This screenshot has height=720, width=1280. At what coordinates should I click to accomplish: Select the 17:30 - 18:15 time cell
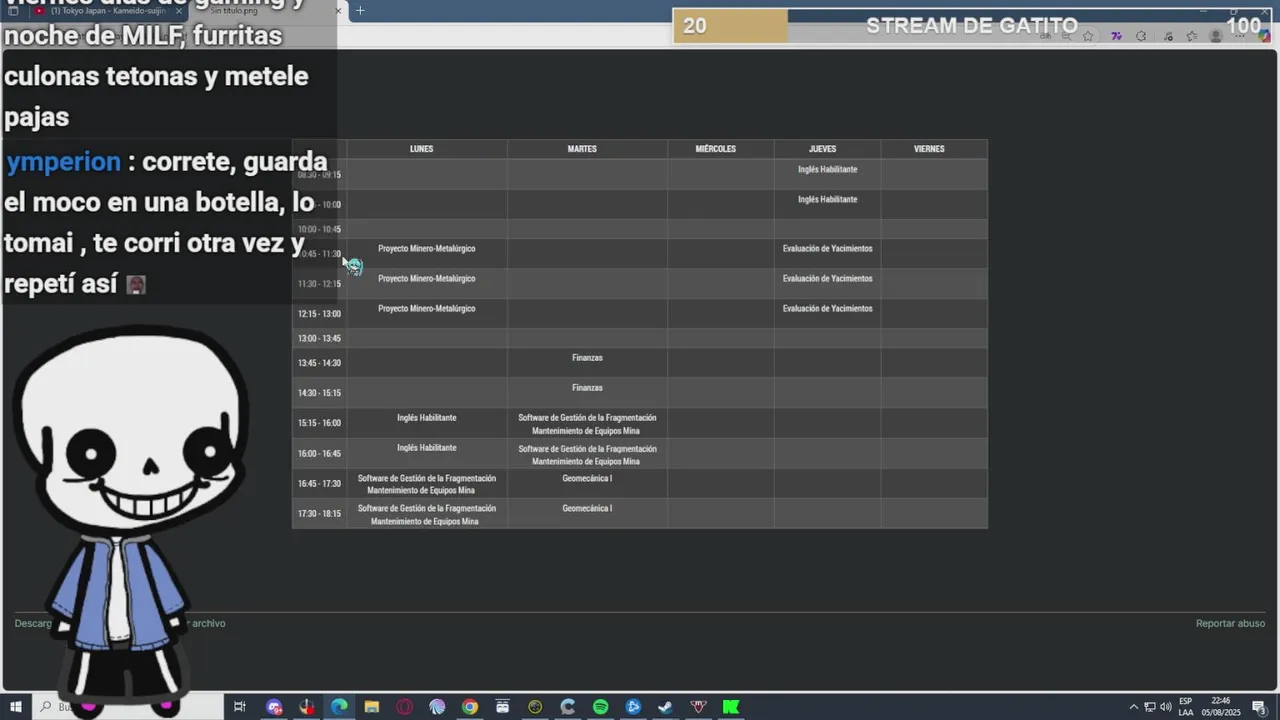[319, 514]
